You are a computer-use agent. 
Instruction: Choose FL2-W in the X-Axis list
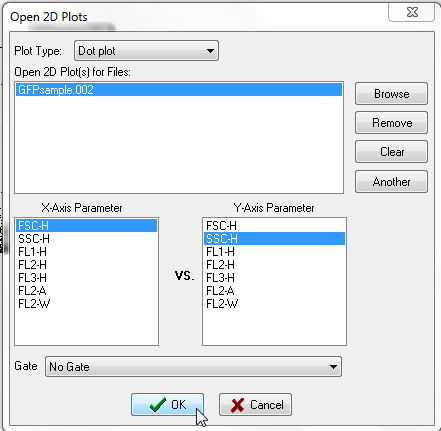click(86, 304)
